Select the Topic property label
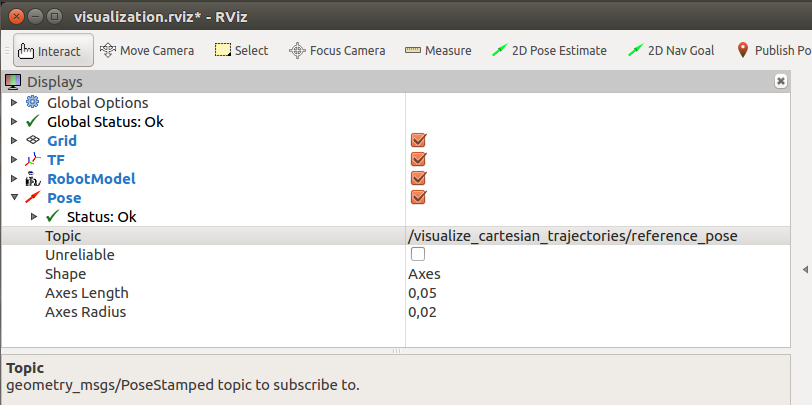 [63, 236]
